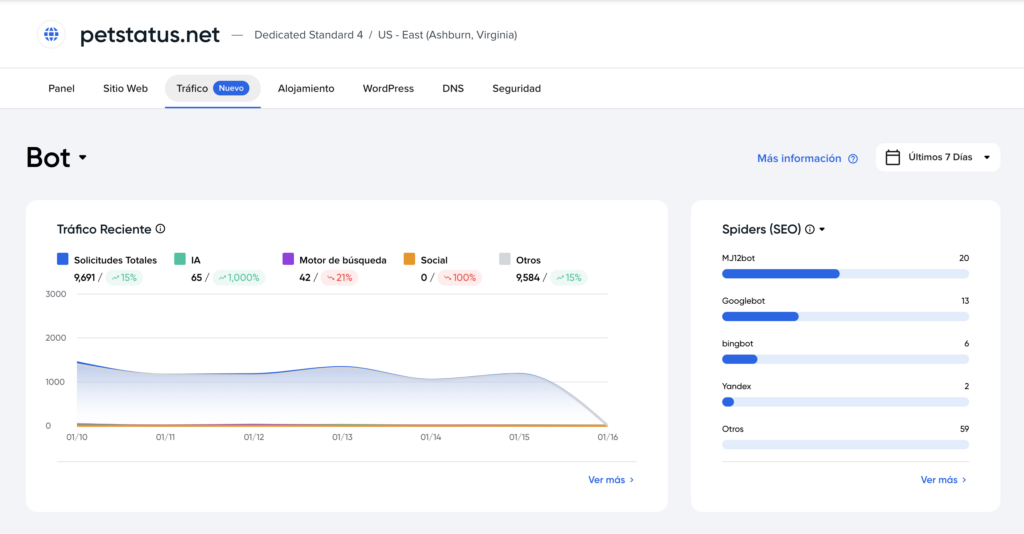Switch to the Alojamiento tab
This screenshot has width=1024, height=534.
pos(306,88)
